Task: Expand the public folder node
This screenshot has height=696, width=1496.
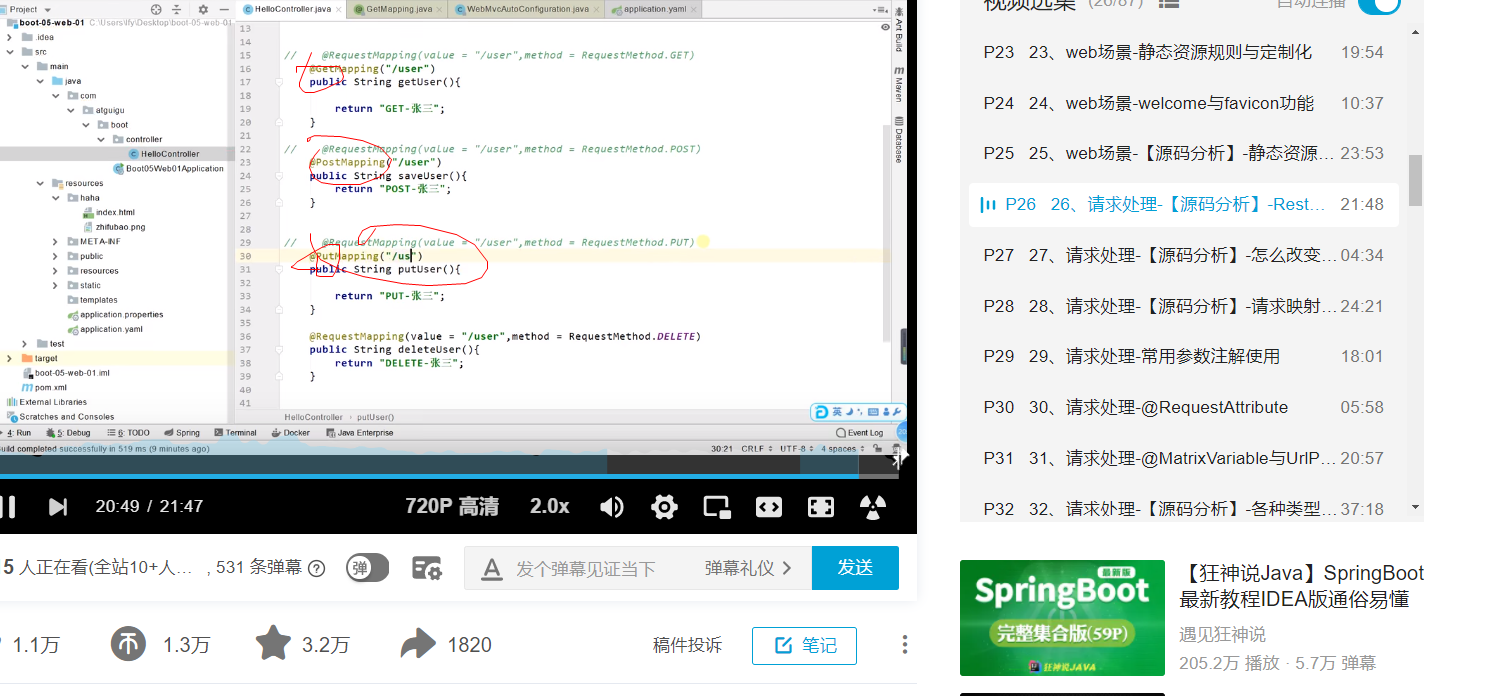Action: 56,256
